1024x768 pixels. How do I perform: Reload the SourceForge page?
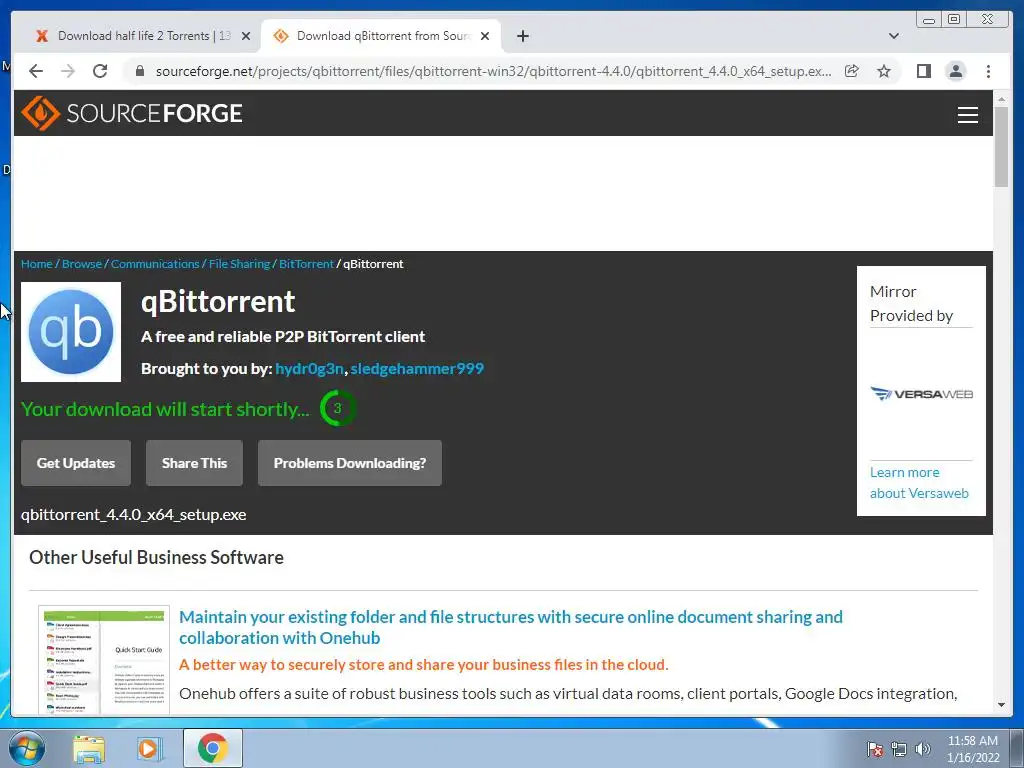point(100,71)
